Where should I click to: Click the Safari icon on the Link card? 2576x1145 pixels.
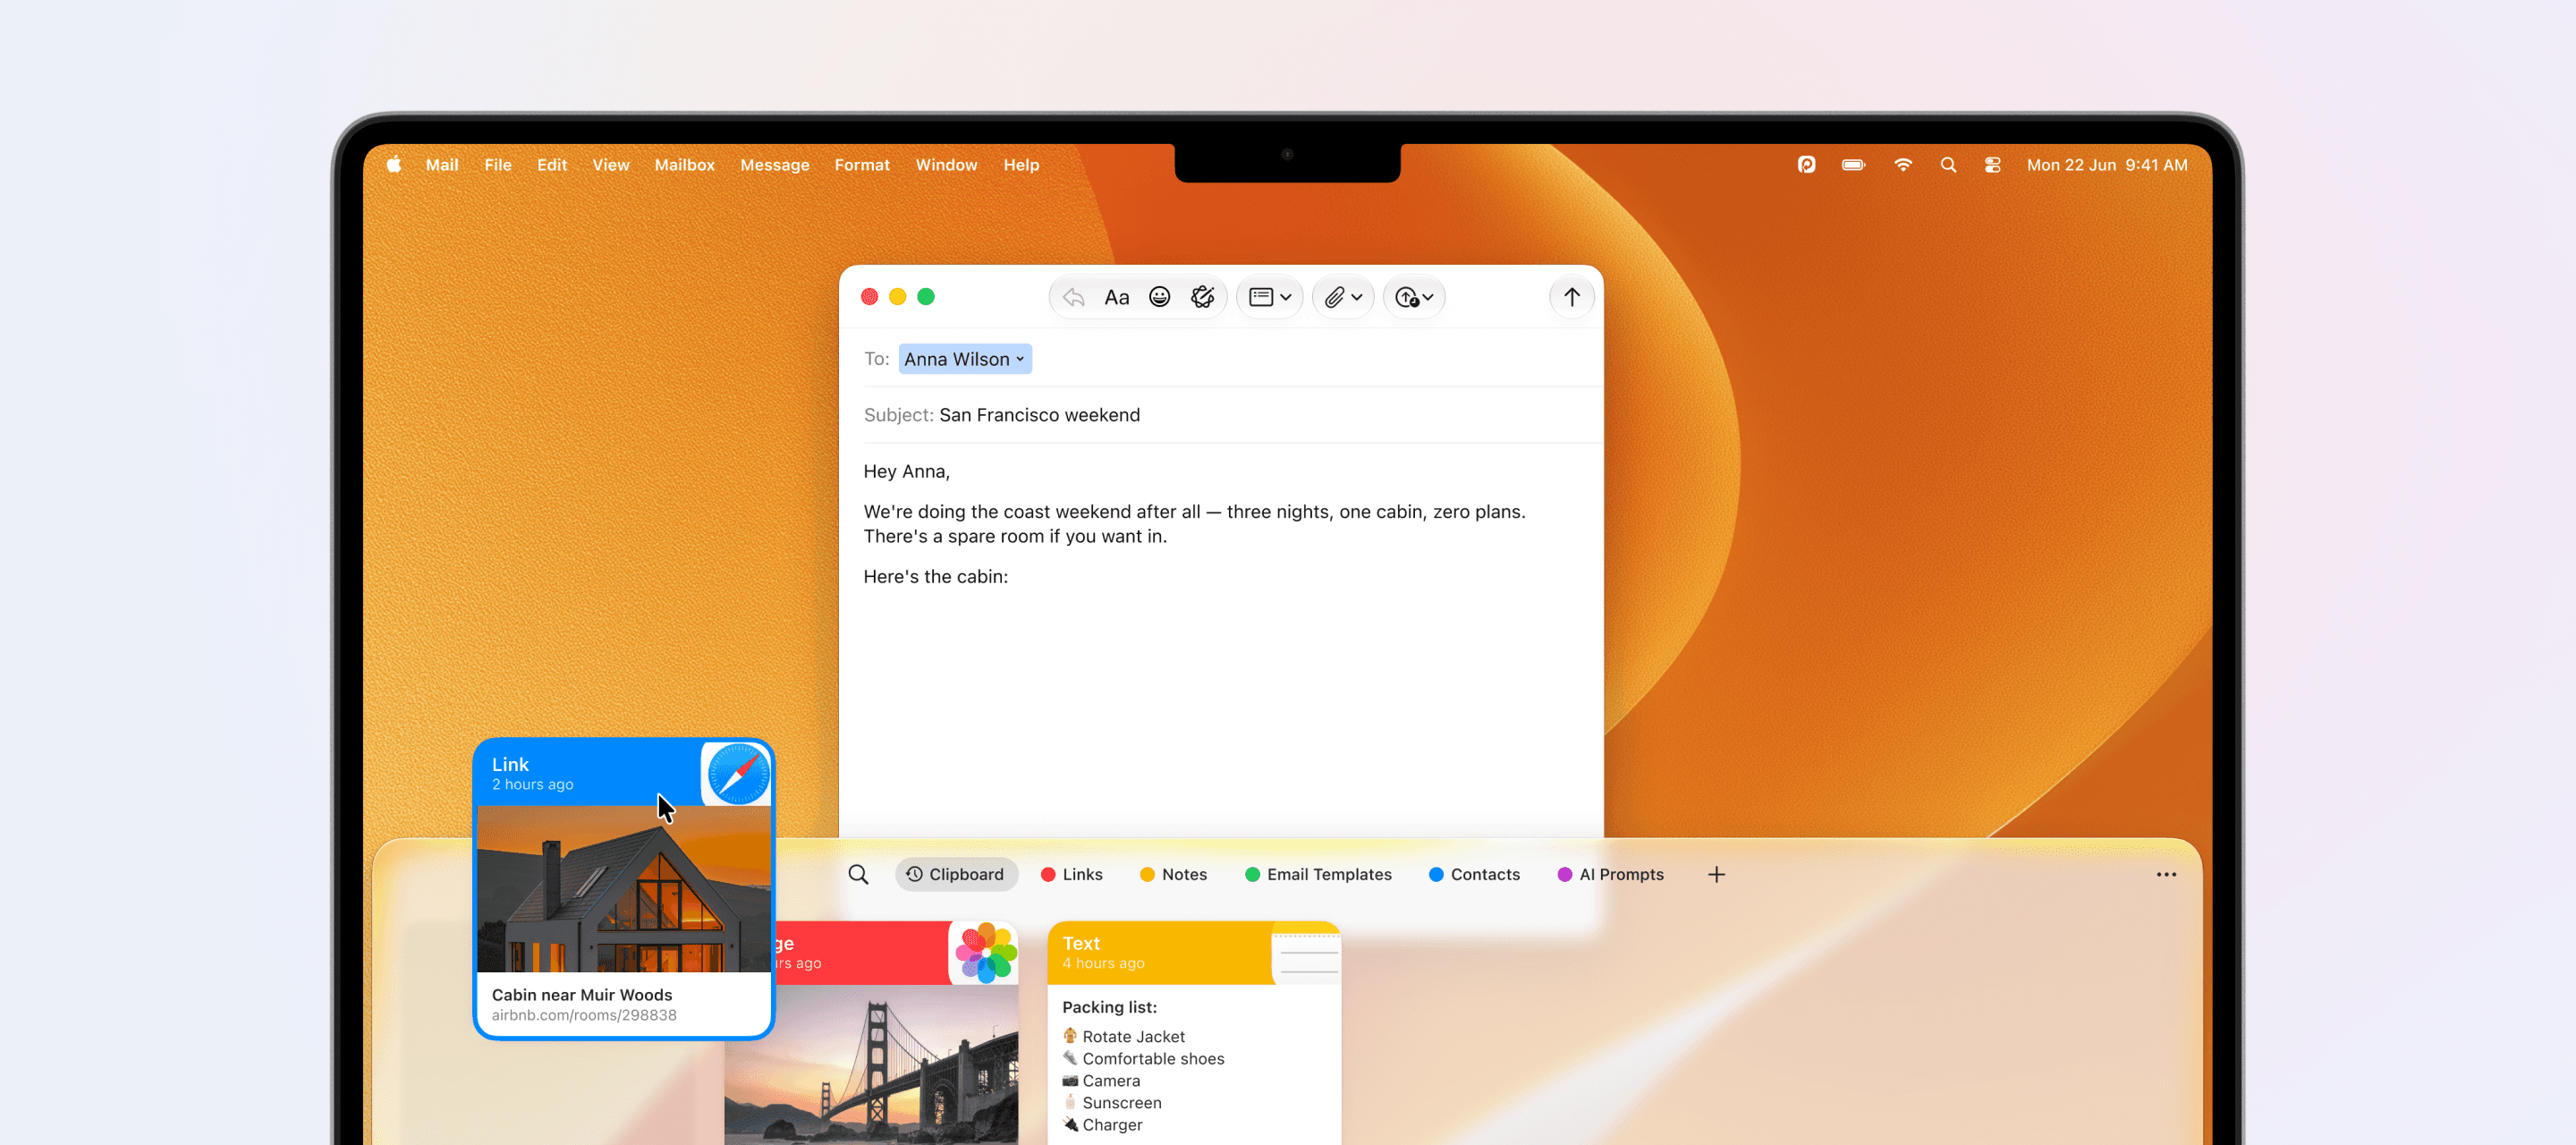pos(738,773)
